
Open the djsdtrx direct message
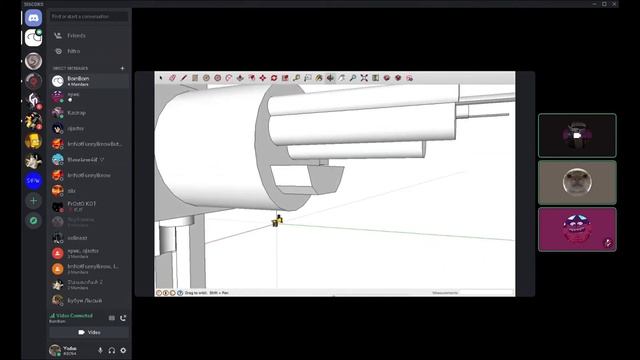[x=89, y=128]
